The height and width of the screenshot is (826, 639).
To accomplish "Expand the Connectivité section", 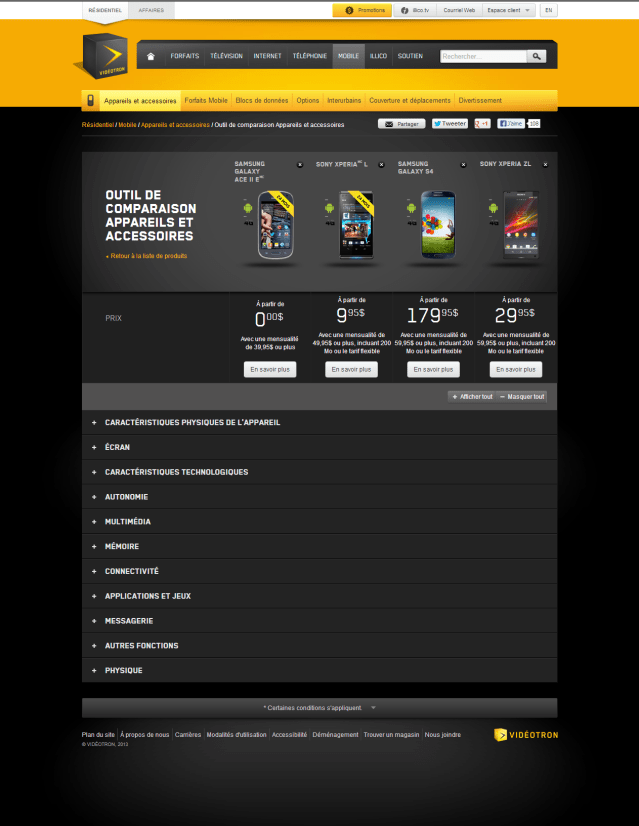I will [x=131, y=571].
